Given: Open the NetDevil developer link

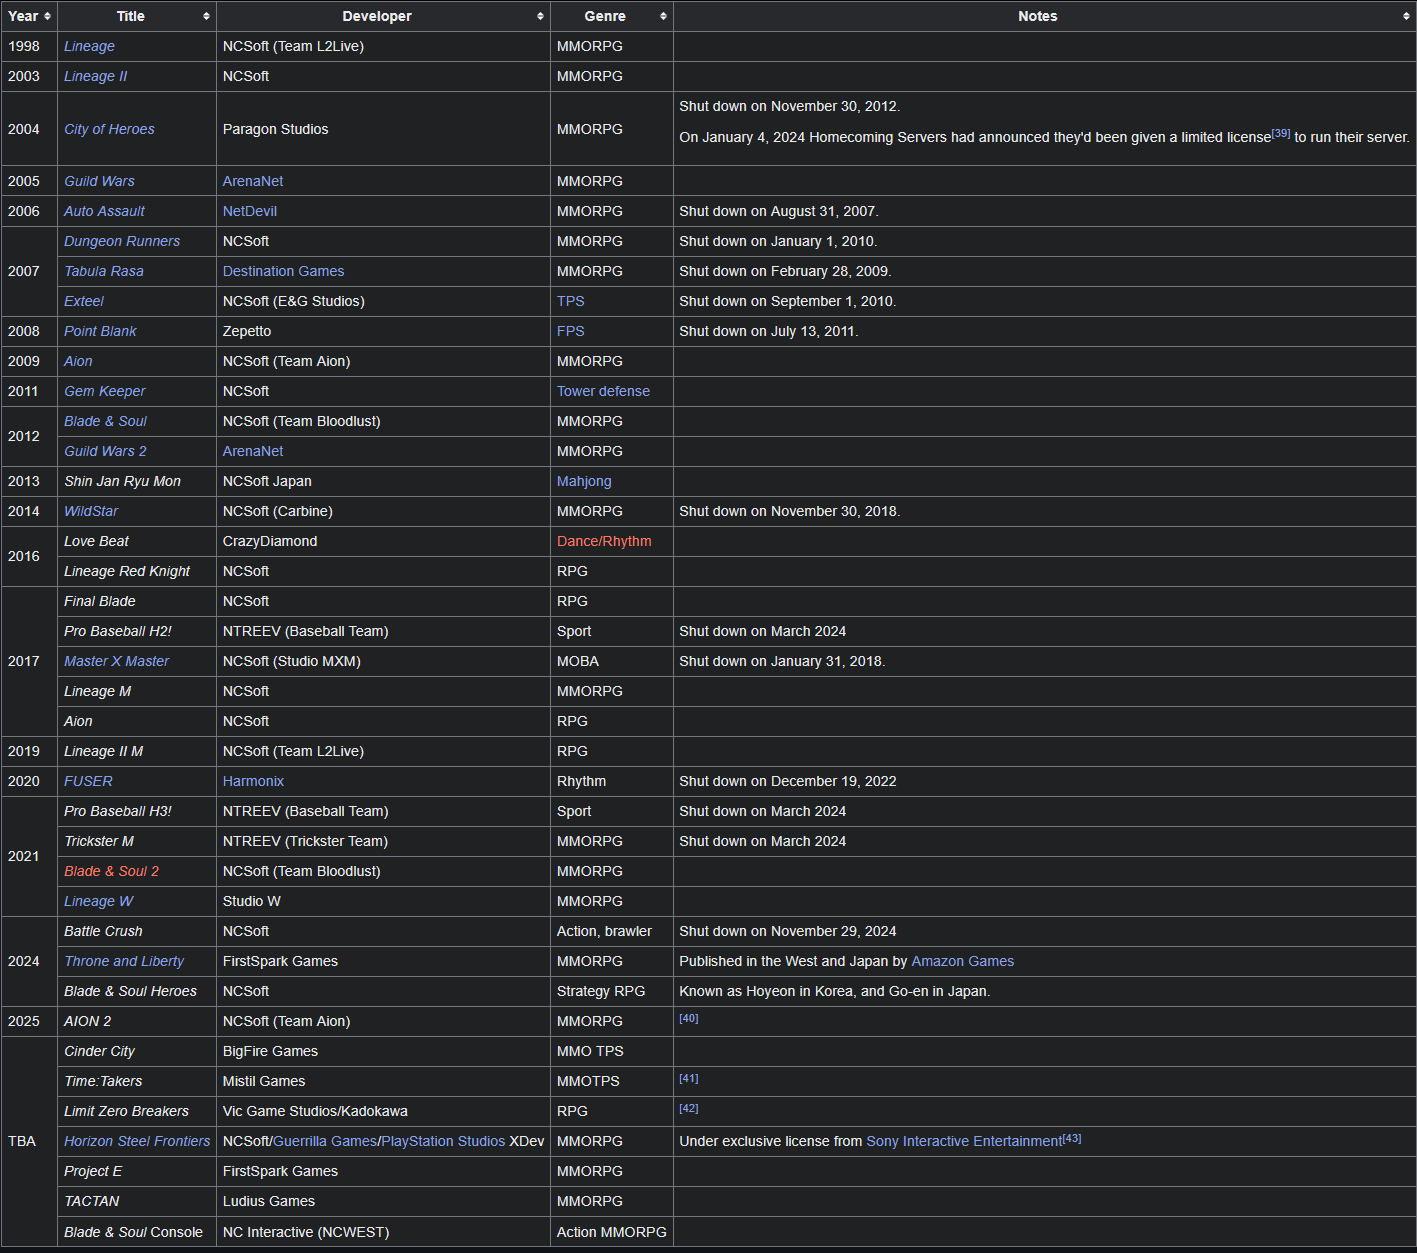Looking at the screenshot, I should 250,211.
